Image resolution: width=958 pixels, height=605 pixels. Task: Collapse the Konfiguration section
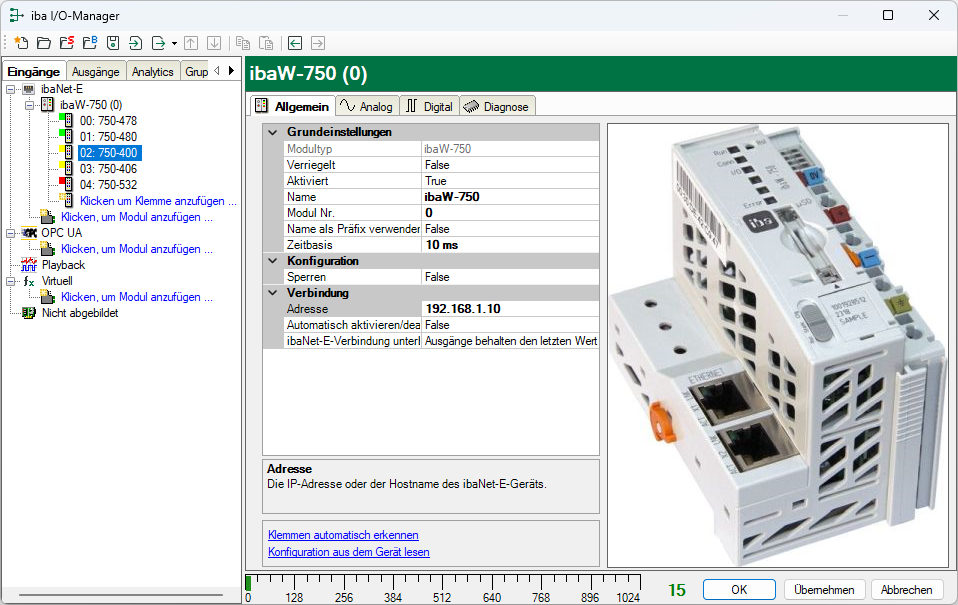point(273,261)
